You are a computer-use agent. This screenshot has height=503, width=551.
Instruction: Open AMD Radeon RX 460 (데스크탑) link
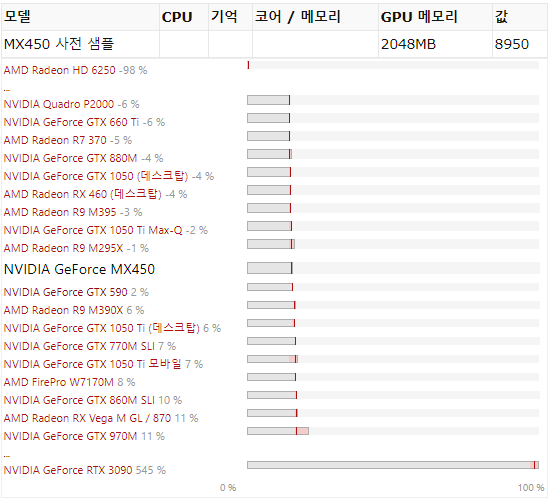pyautogui.click(x=82, y=194)
